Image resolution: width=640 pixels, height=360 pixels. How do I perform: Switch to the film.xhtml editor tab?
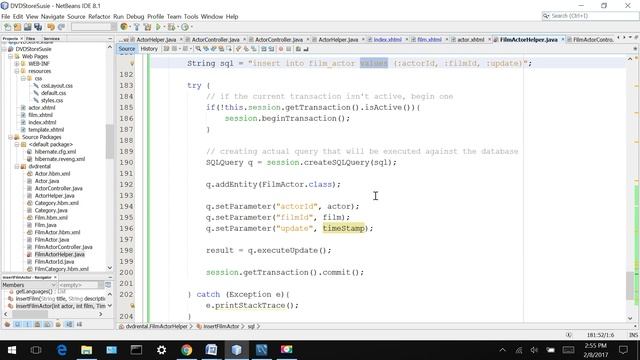(x=429, y=40)
